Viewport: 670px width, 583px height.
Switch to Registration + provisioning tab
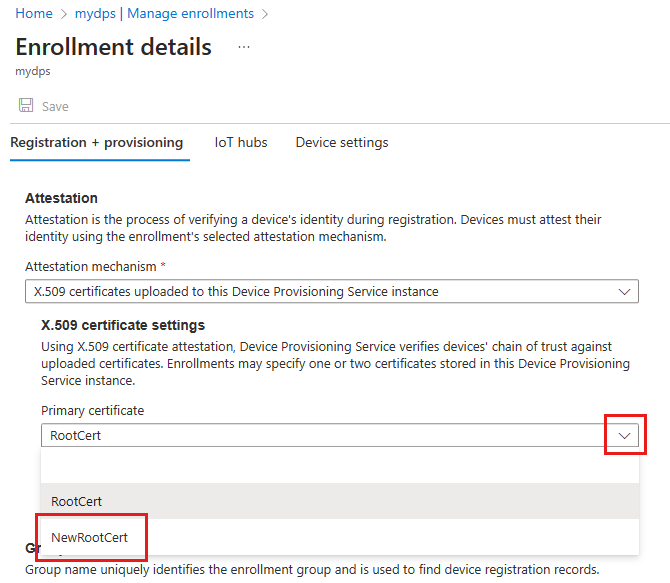tap(97, 142)
